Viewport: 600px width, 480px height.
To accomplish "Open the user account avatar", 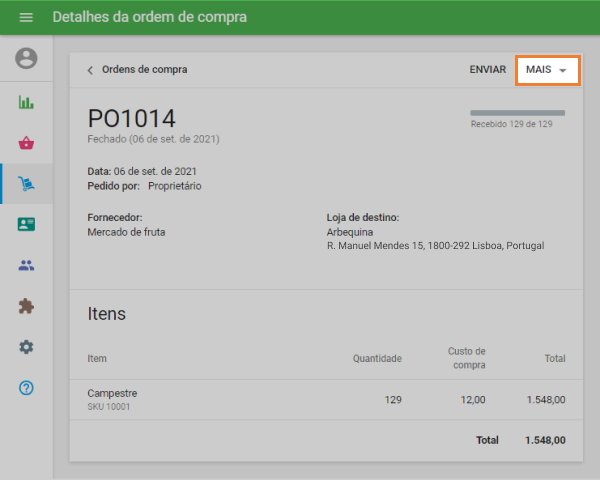I will click(26, 59).
